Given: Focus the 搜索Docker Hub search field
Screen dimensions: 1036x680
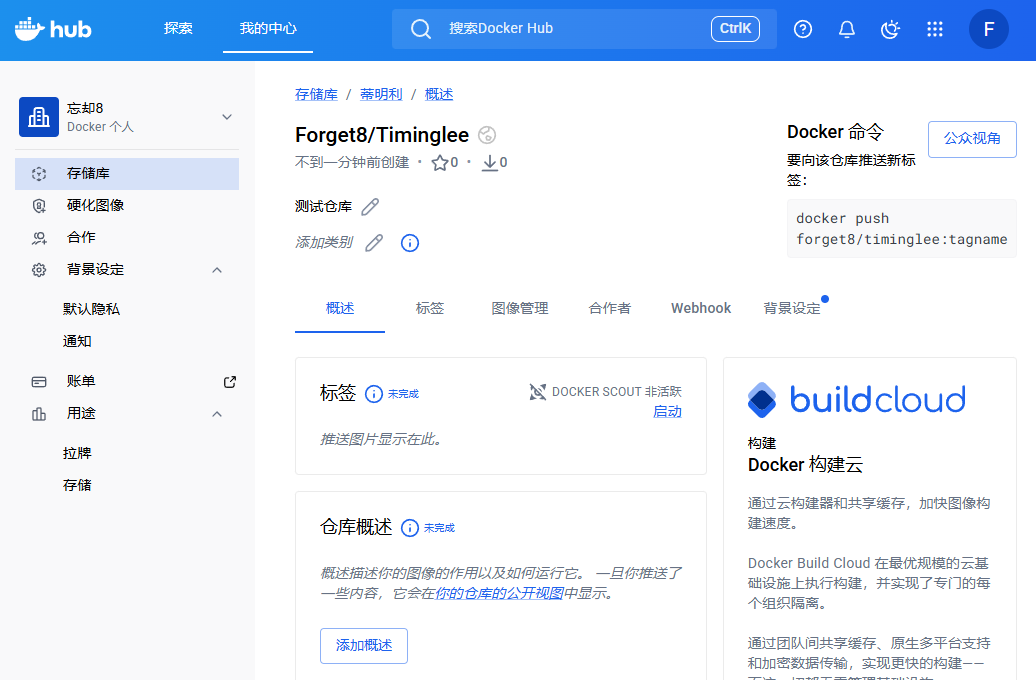Looking at the screenshot, I should [584, 29].
